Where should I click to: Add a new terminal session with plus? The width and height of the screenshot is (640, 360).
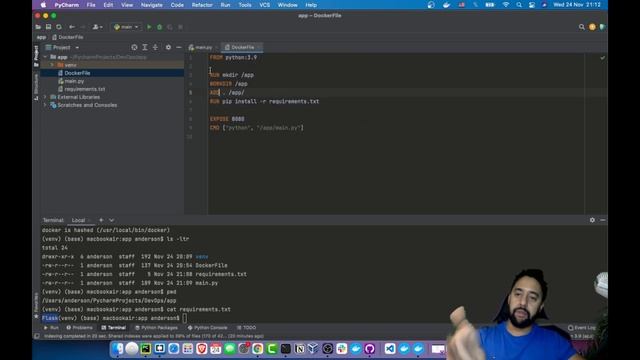tap(101, 220)
